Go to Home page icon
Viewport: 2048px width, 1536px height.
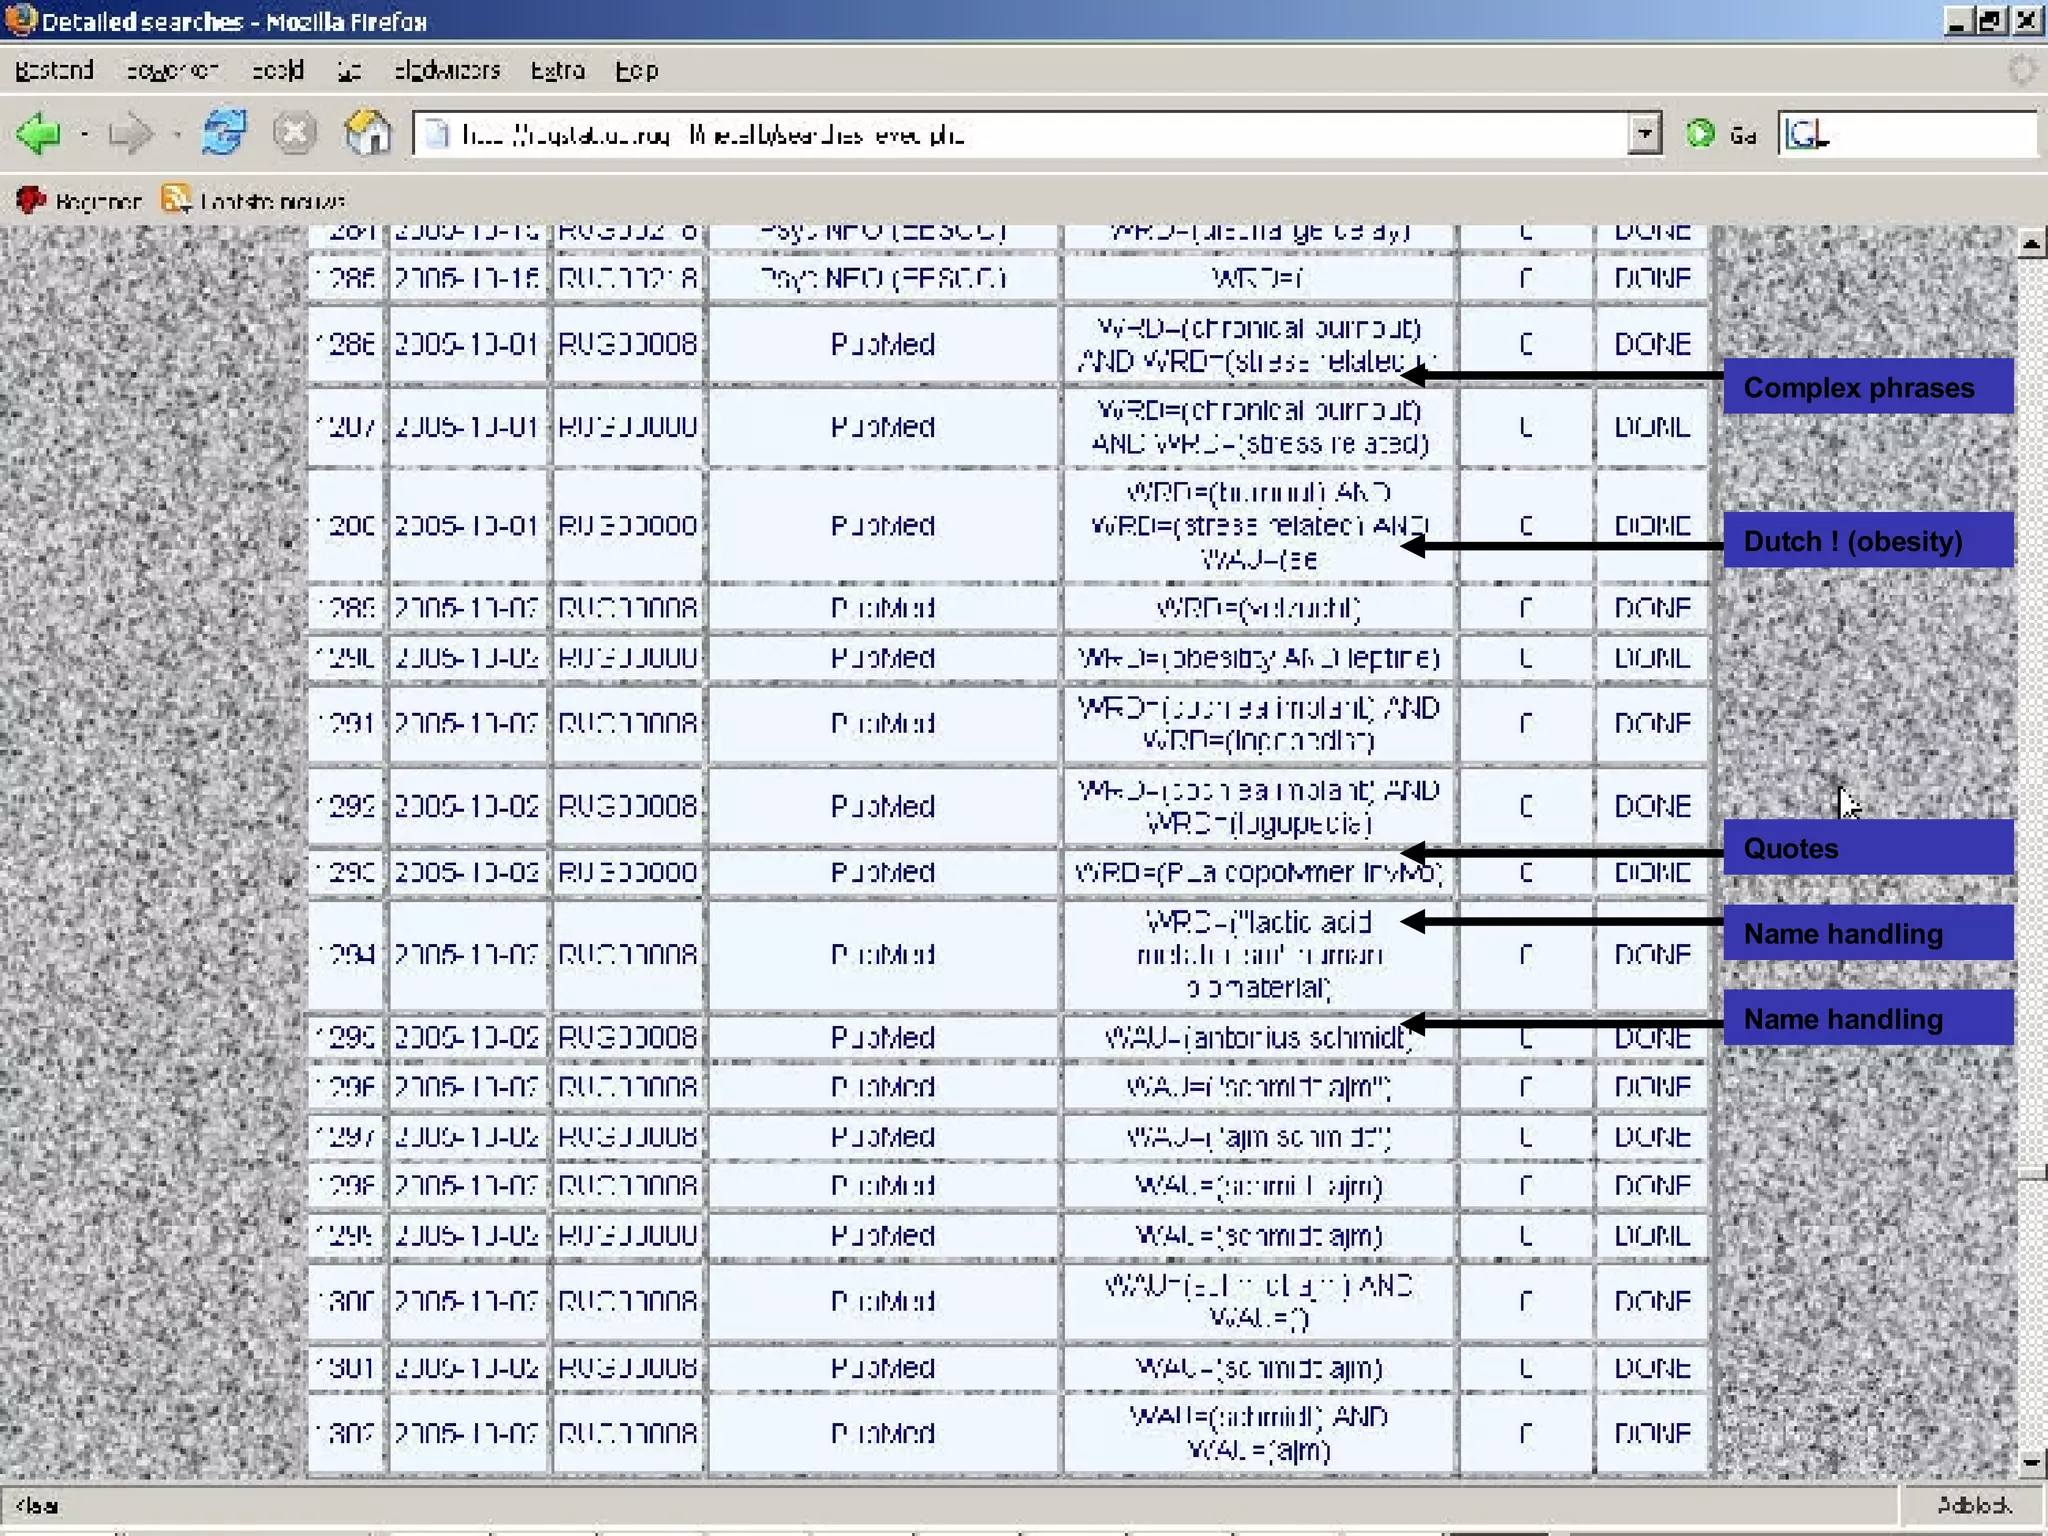tap(367, 133)
